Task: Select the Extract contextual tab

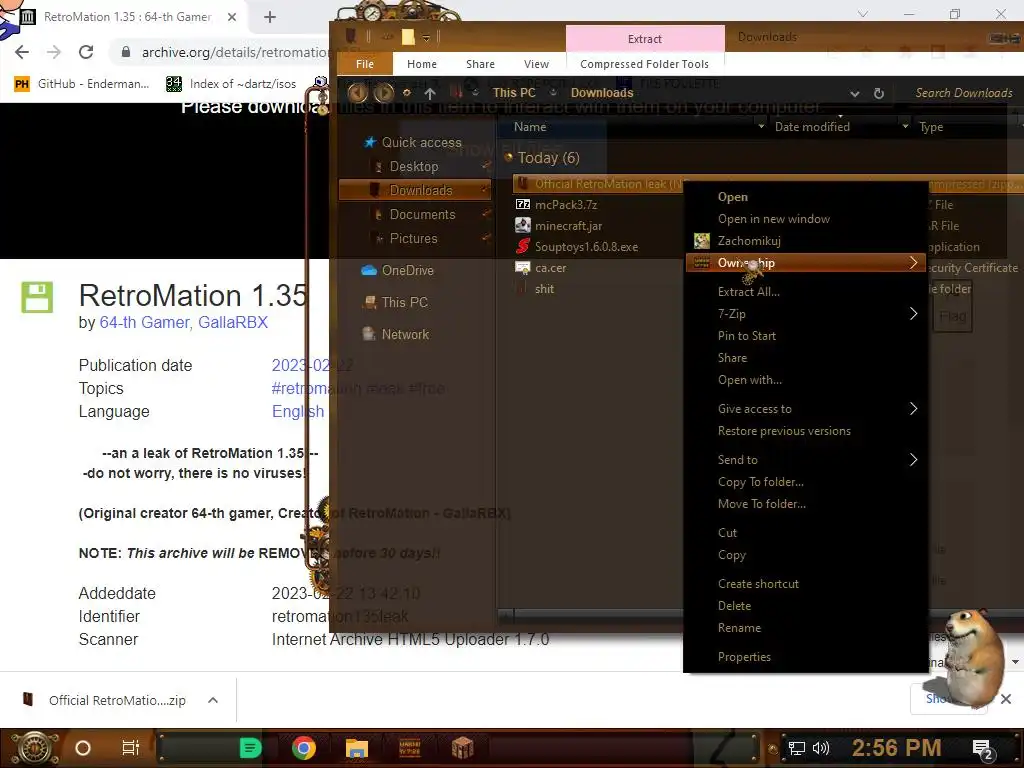Action: click(x=645, y=39)
